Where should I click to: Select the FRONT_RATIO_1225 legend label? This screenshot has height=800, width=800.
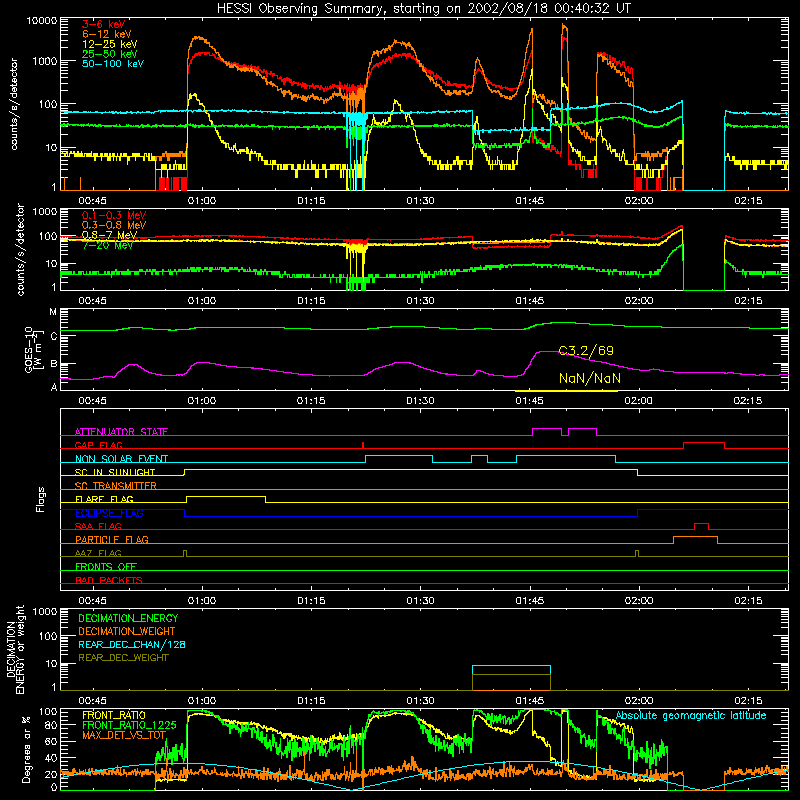129,725
